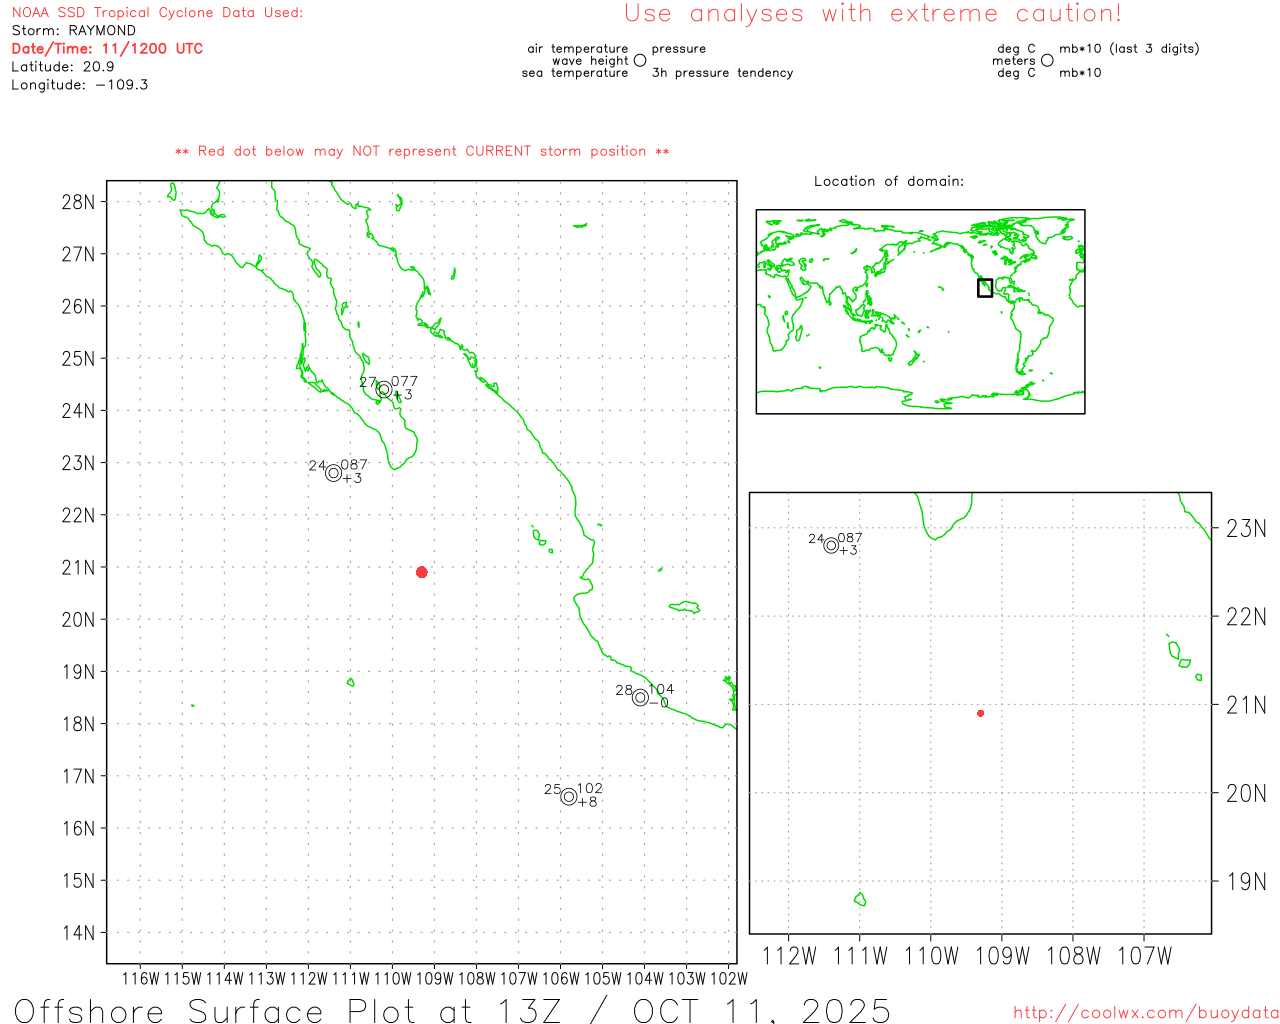Click the '27' air temperature value
The width and height of the screenshot is (1280, 1024).
click(368, 383)
